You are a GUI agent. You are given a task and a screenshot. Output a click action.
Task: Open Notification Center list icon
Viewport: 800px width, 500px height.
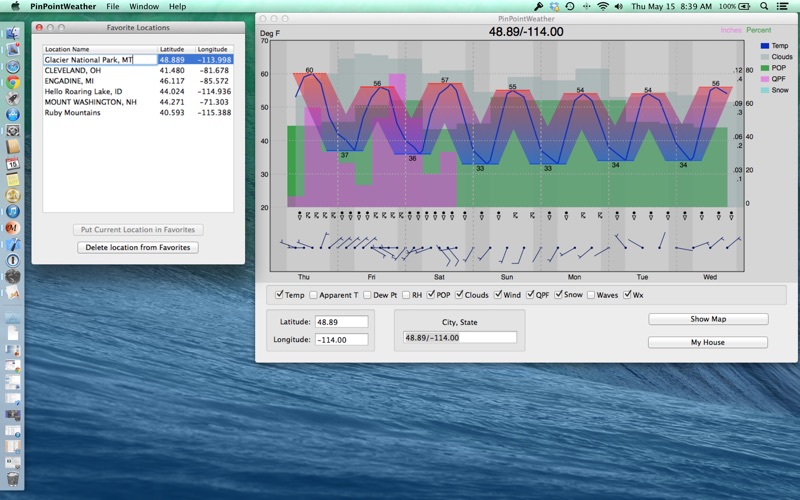782,6
